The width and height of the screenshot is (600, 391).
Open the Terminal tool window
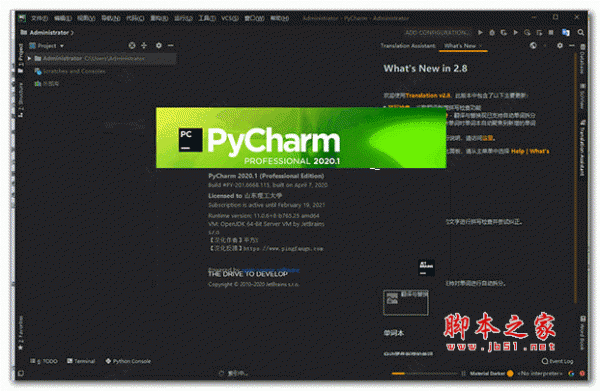pos(81,361)
